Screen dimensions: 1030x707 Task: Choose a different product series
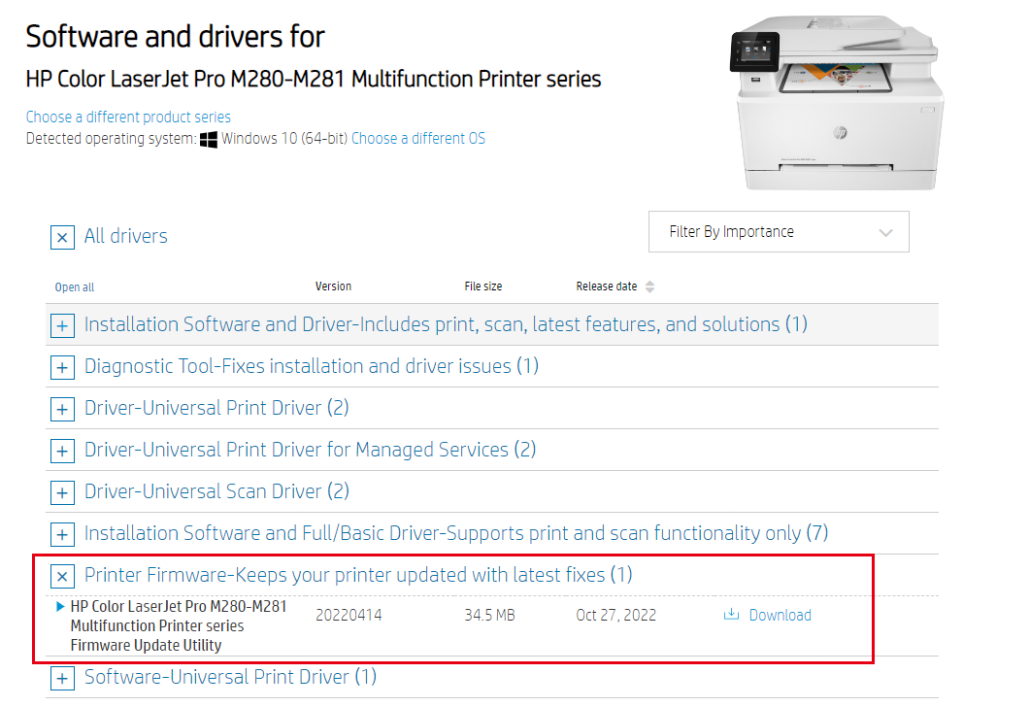point(128,117)
